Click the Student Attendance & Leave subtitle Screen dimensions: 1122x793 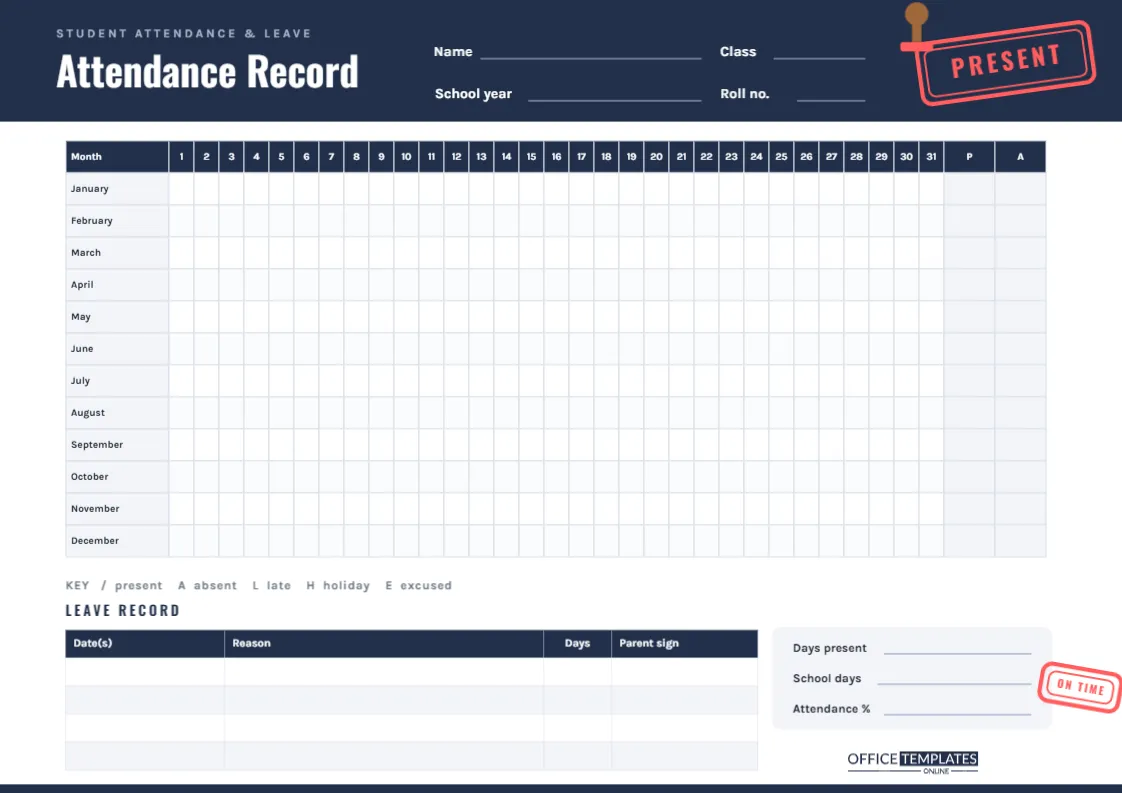184,34
